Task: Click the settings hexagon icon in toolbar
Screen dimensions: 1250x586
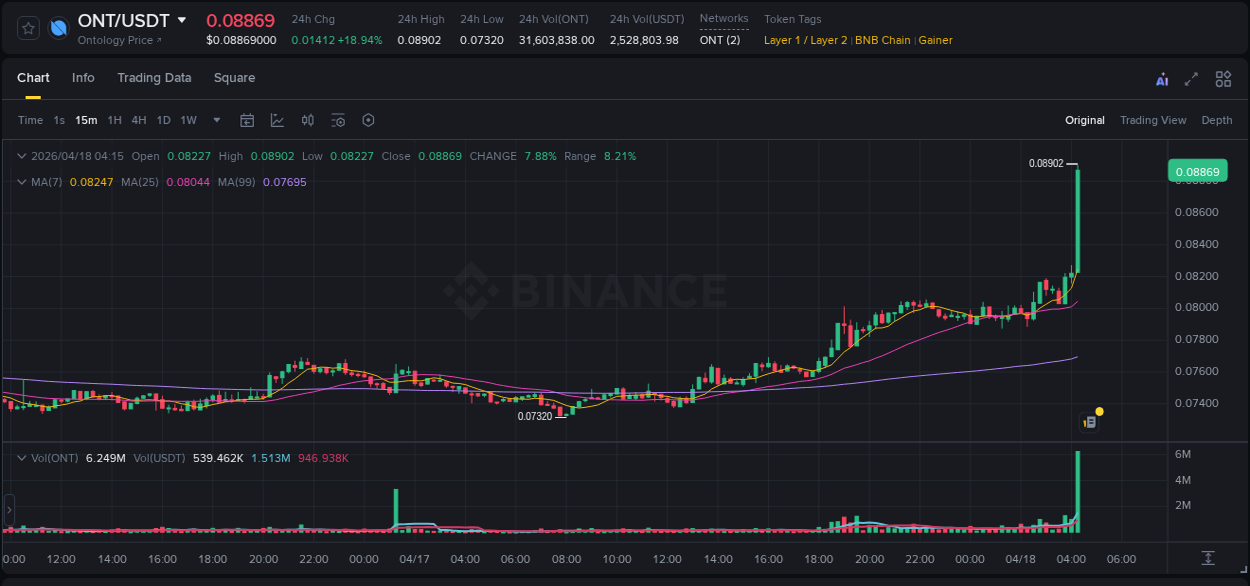Action: [368, 120]
